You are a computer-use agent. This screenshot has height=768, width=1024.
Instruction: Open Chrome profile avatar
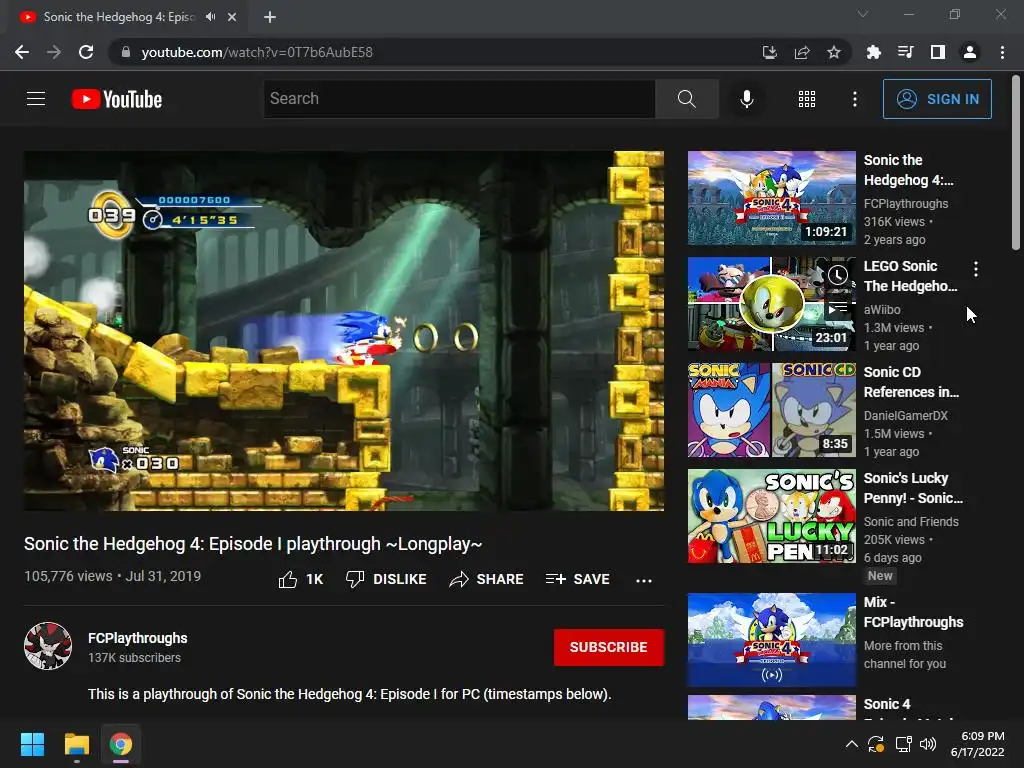pyautogui.click(x=970, y=52)
